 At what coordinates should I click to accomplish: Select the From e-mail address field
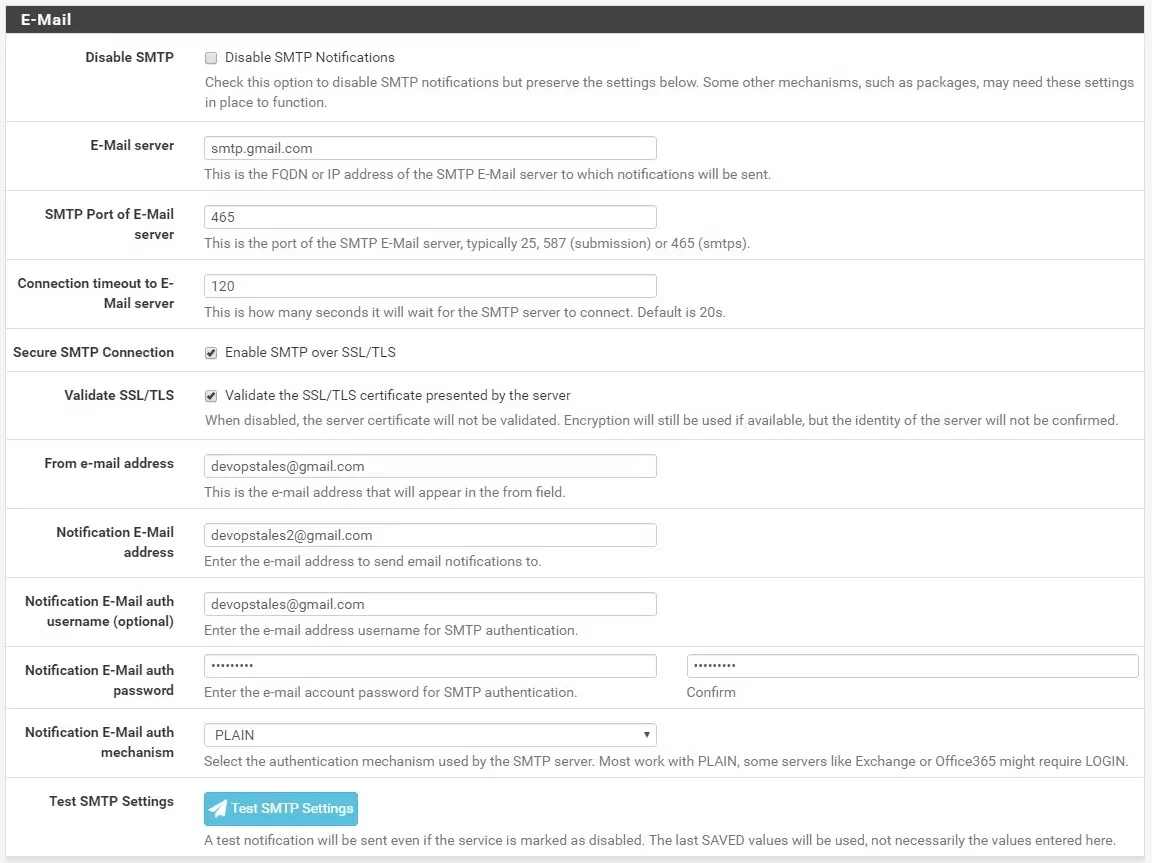tap(429, 466)
